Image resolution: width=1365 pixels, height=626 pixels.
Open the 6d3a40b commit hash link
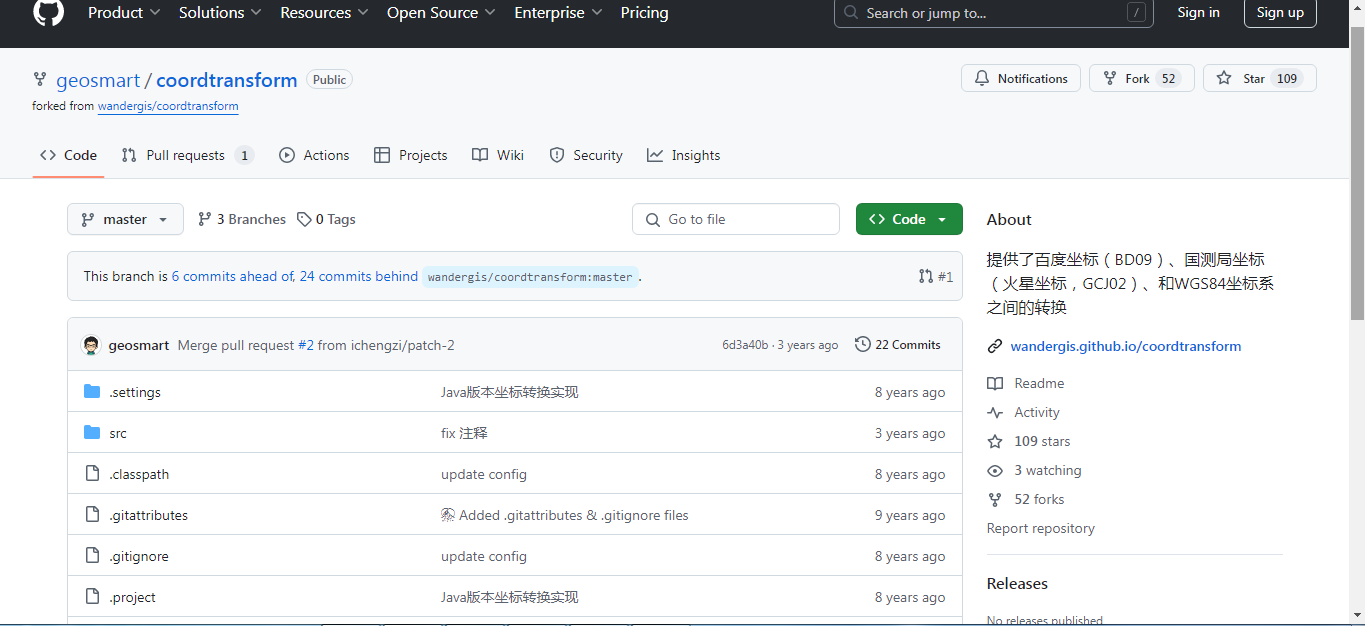point(745,345)
